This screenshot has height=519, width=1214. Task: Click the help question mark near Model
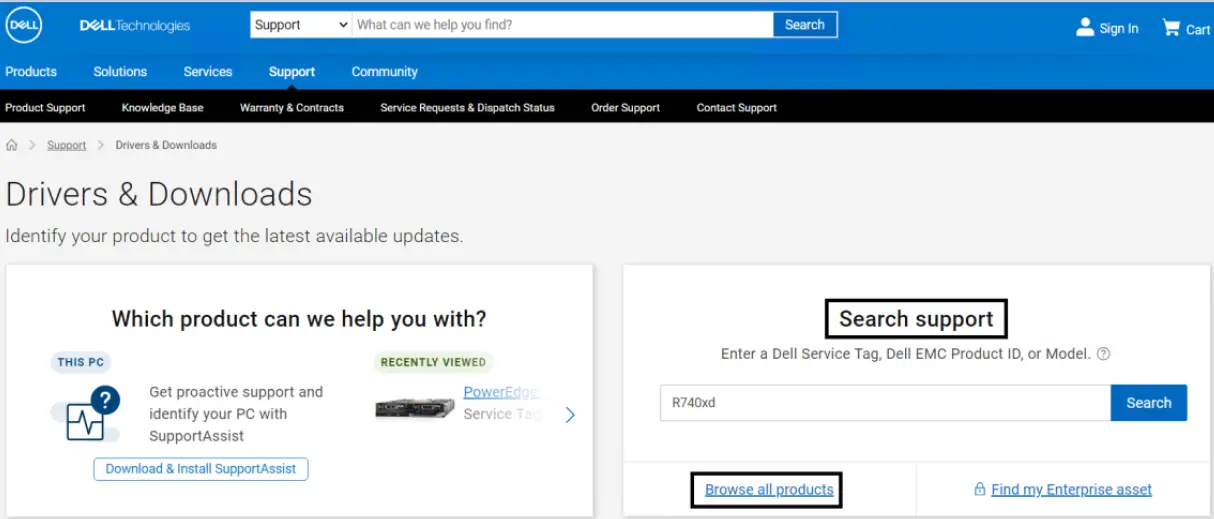click(1103, 354)
